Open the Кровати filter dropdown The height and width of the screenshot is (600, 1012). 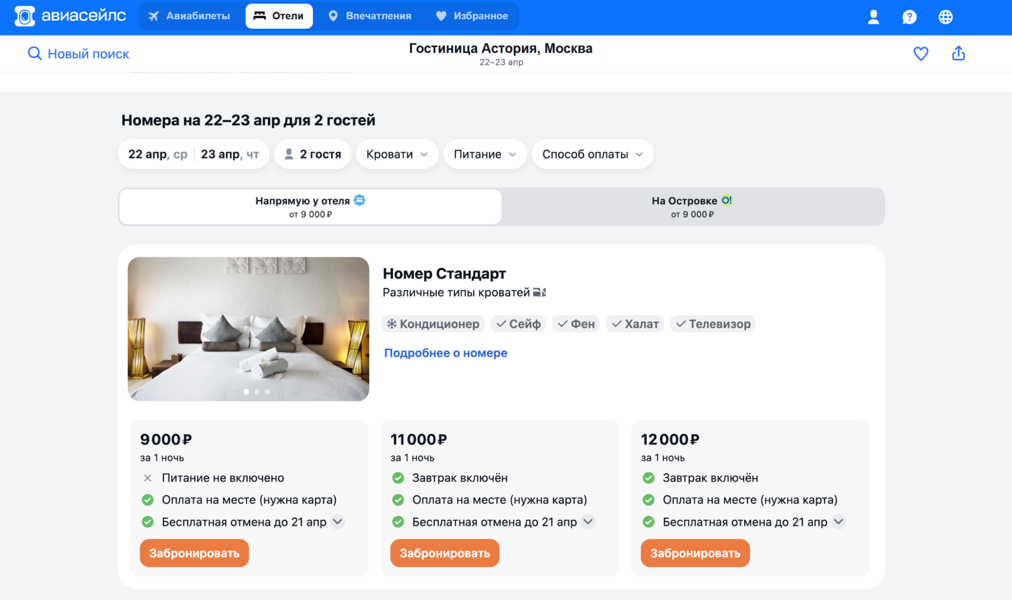tap(397, 154)
